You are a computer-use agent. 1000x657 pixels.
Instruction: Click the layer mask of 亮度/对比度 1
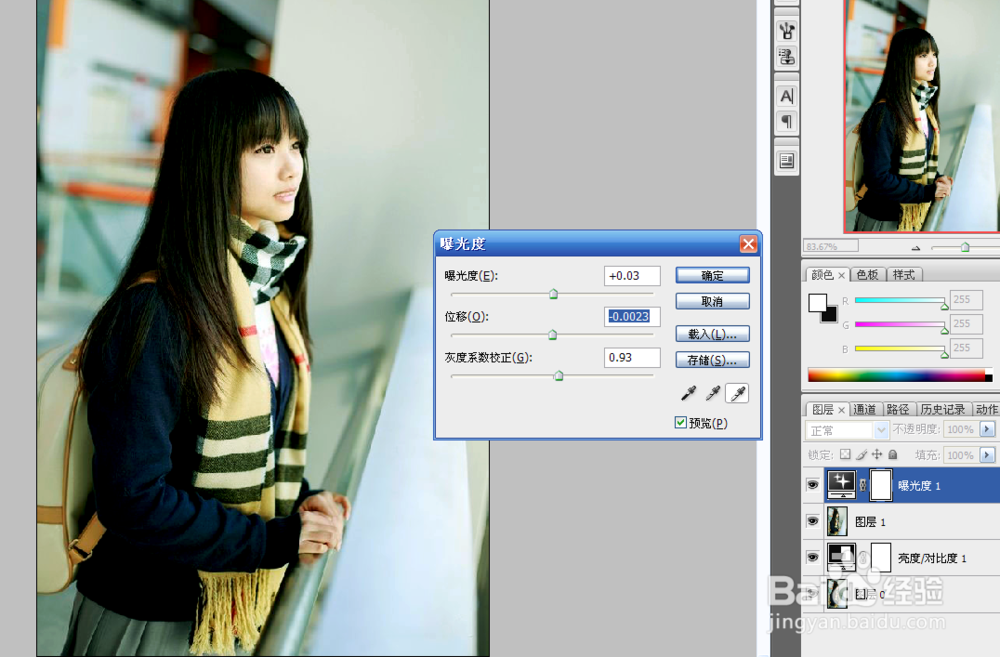coord(881,557)
